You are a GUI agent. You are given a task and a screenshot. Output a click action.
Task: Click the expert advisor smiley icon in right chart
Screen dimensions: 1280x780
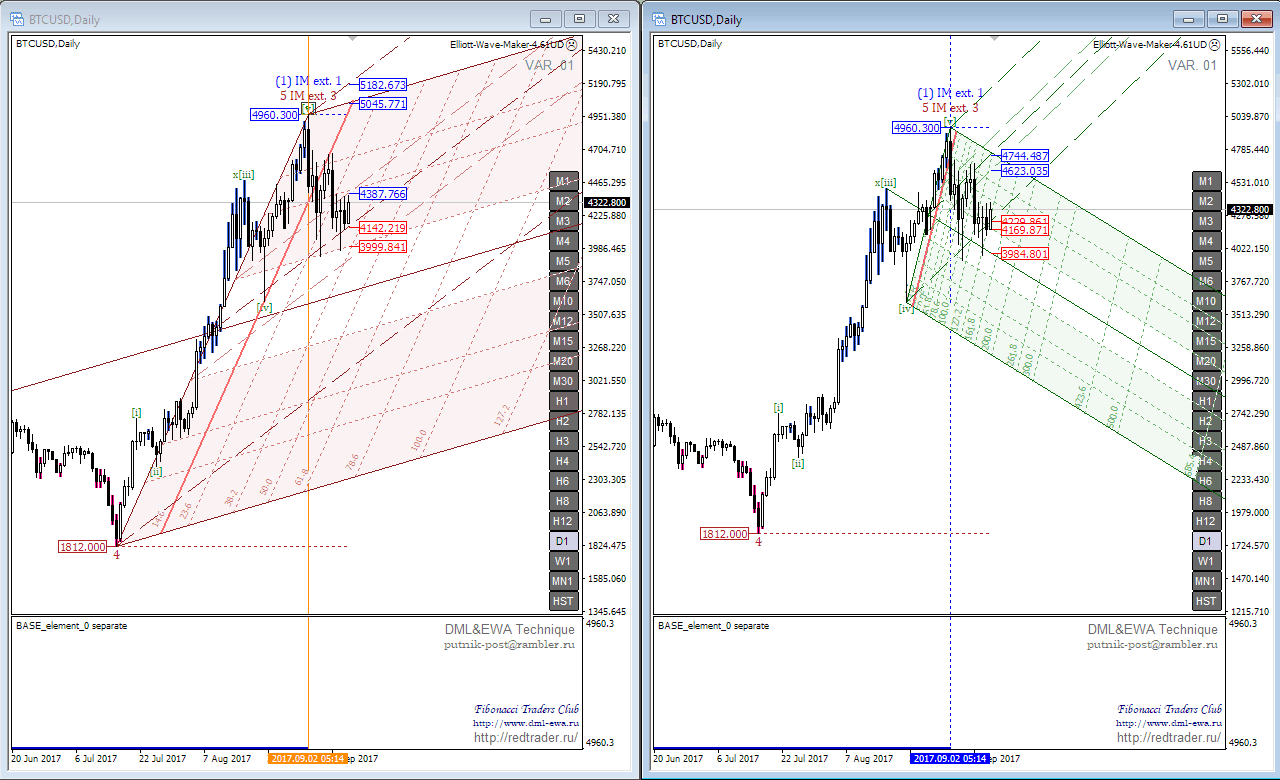[x=1213, y=44]
